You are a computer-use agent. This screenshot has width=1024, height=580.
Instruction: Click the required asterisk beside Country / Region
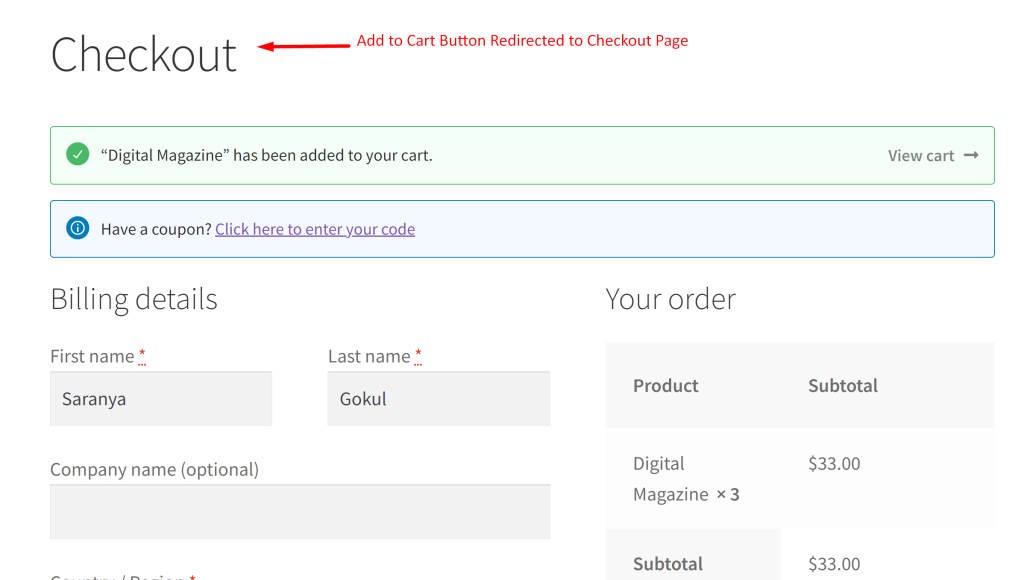(x=192, y=577)
